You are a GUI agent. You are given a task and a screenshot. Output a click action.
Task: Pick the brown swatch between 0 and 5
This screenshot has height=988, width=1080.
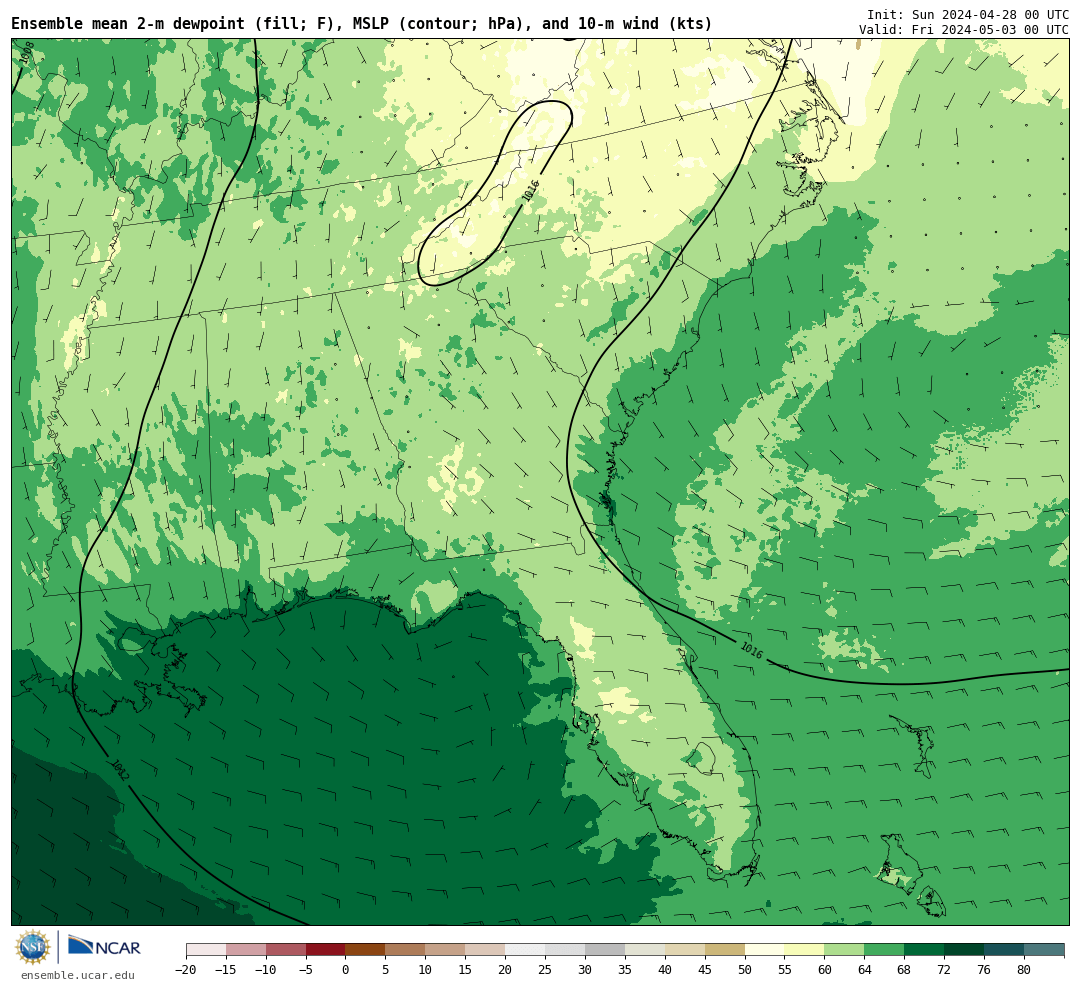point(366,949)
